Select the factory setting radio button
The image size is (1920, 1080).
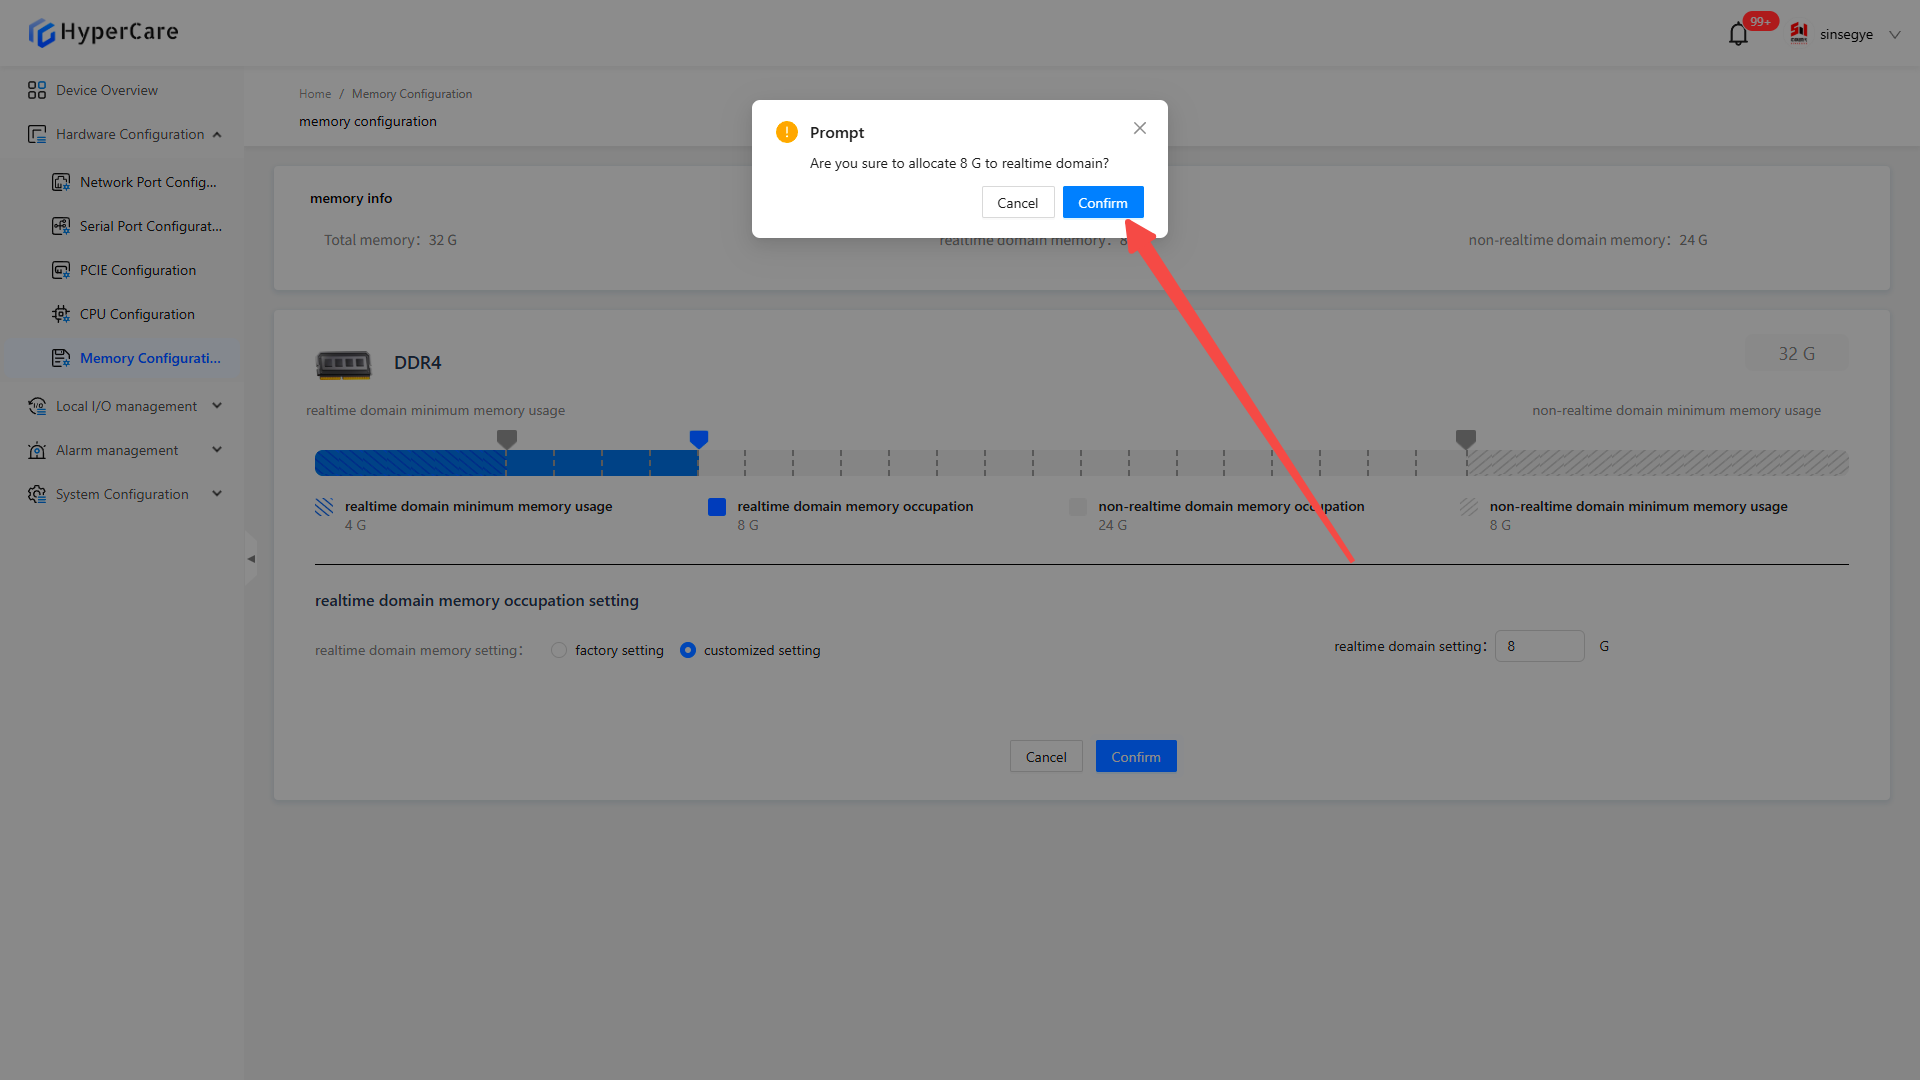(559, 650)
